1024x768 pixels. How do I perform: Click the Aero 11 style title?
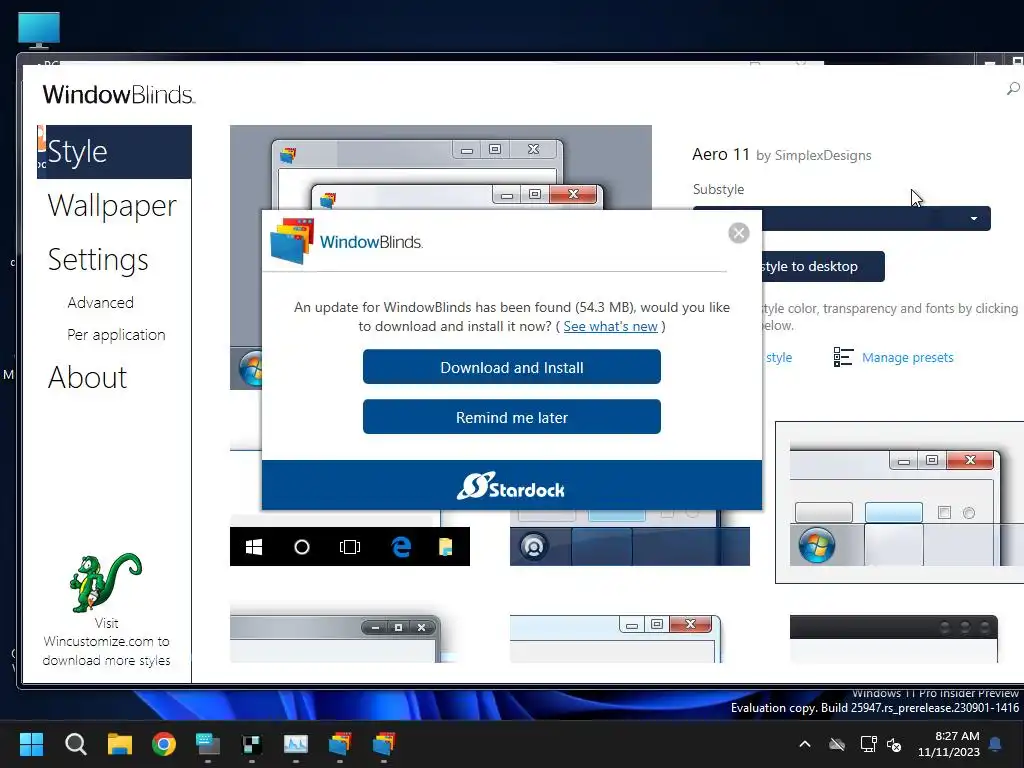(721, 154)
